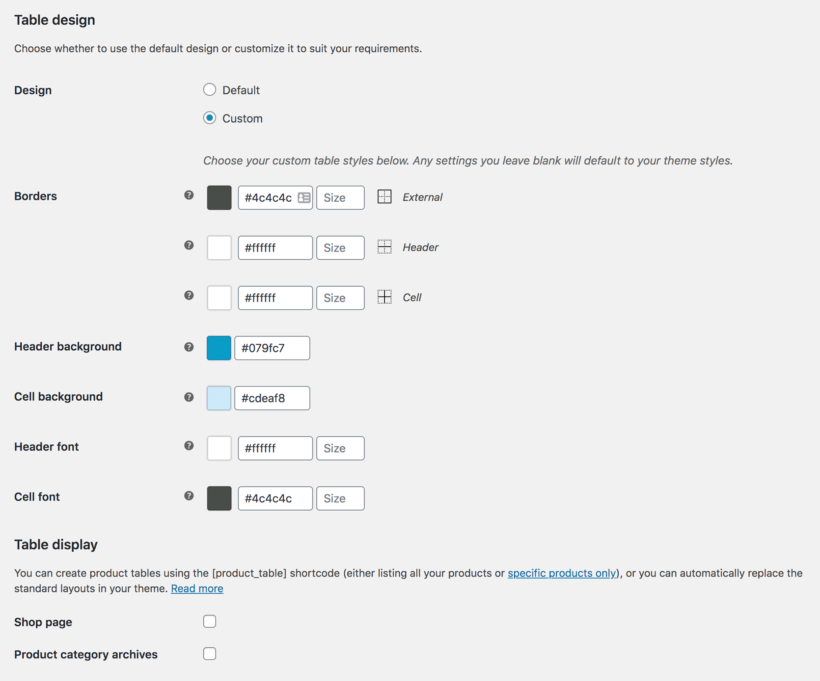Select the Default design radio button
Viewport: 820px width, 681px height.
click(210, 89)
